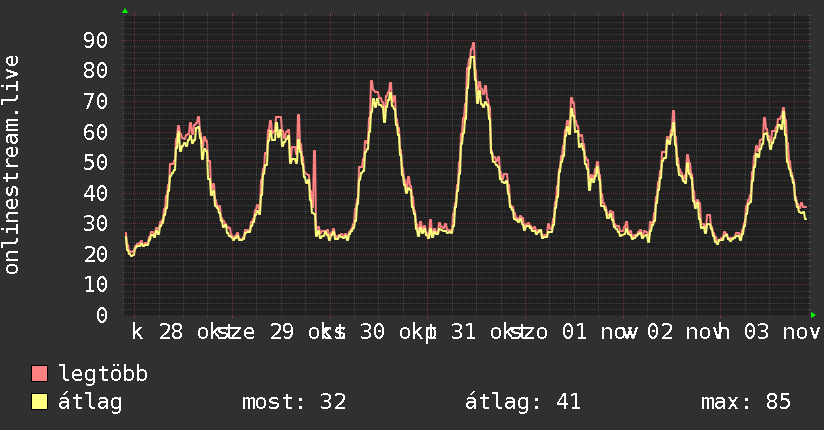Click the pink legtöbb legend swatch

[x=39, y=373]
